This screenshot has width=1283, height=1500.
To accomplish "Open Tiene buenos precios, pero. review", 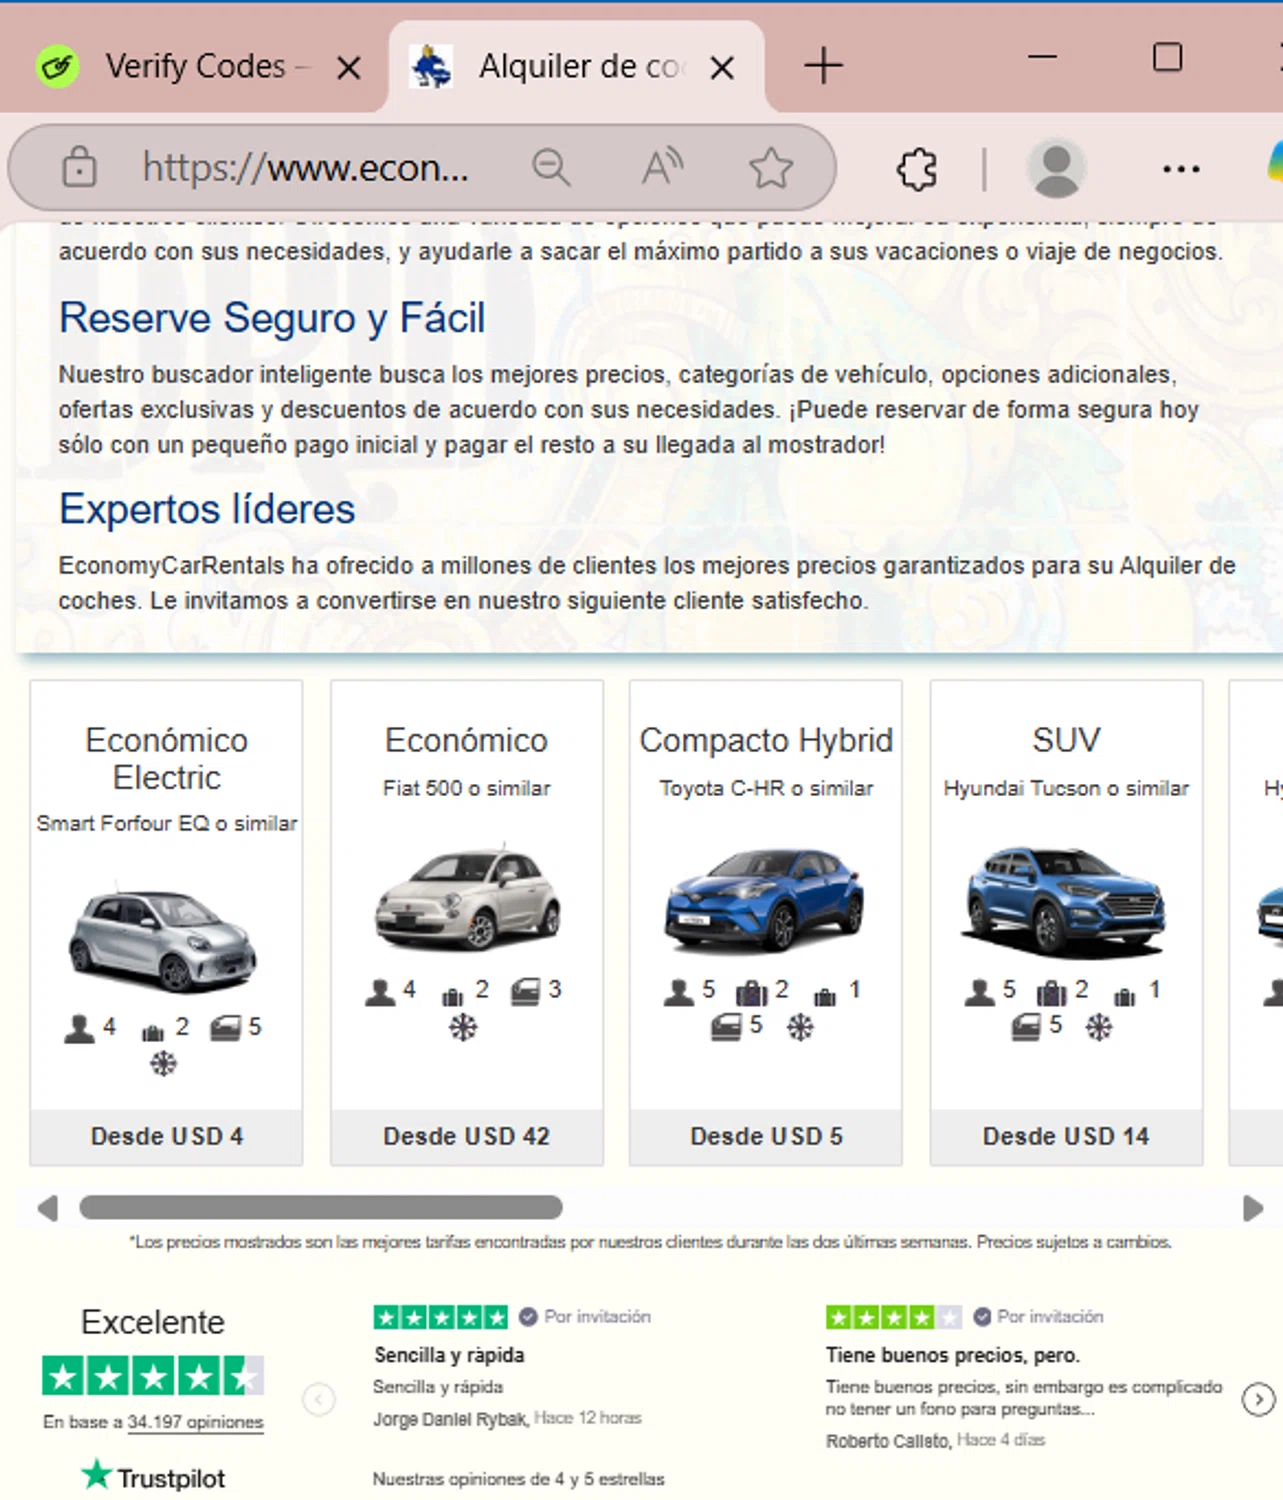I will (x=953, y=1355).
